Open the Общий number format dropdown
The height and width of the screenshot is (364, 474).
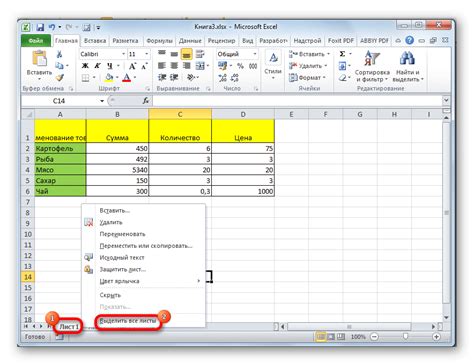(x=255, y=54)
